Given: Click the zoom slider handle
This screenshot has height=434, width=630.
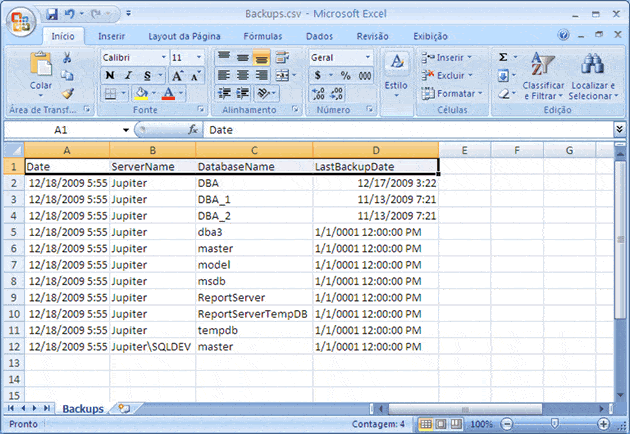Looking at the screenshot, I should point(554,424).
